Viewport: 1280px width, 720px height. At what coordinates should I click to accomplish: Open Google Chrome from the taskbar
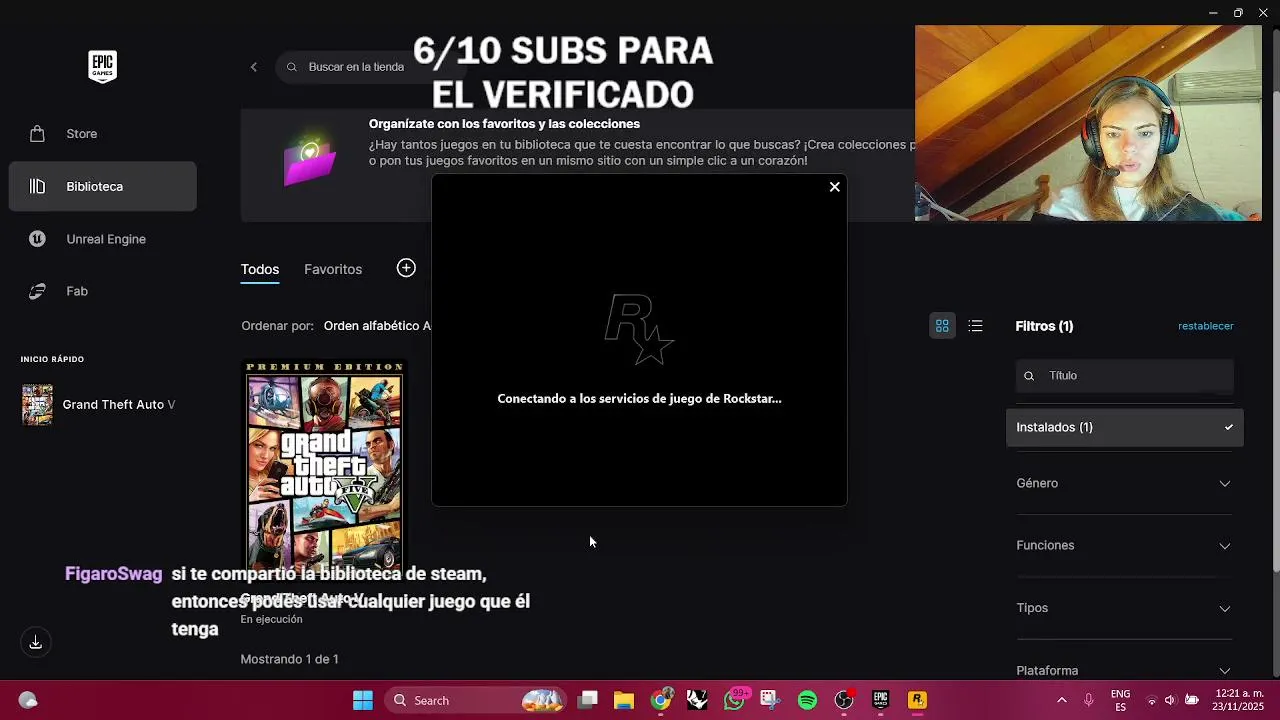[x=661, y=701]
